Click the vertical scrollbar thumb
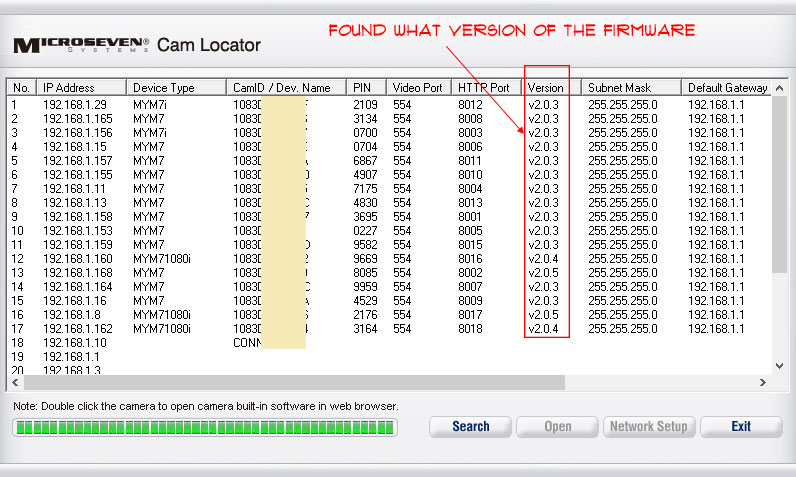The width and height of the screenshot is (796, 477). click(779, 185)
